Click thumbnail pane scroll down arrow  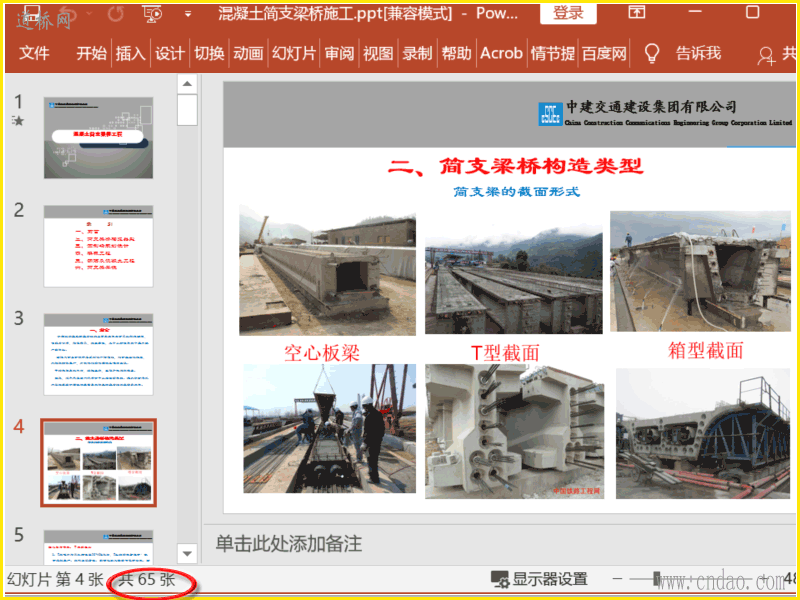coord(187,554)
